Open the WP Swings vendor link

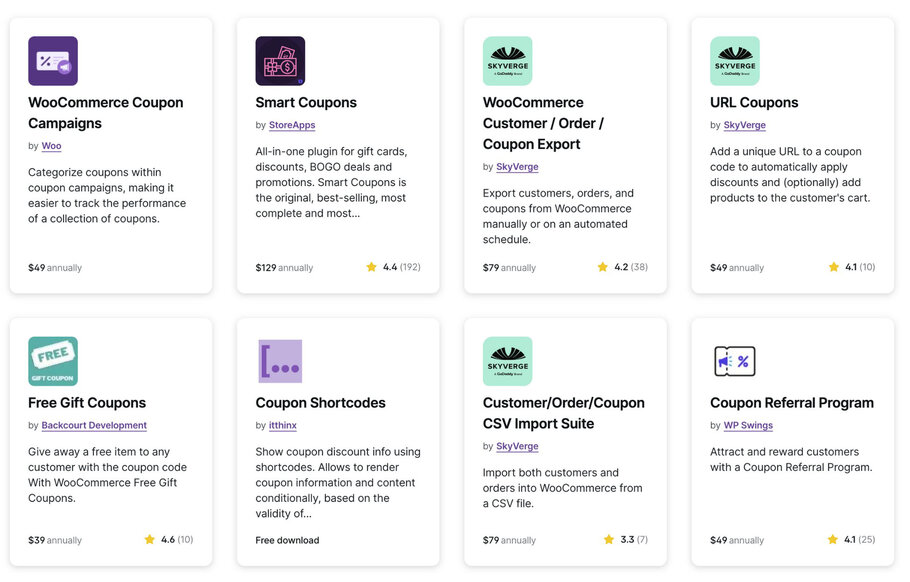tap(749, 424)
